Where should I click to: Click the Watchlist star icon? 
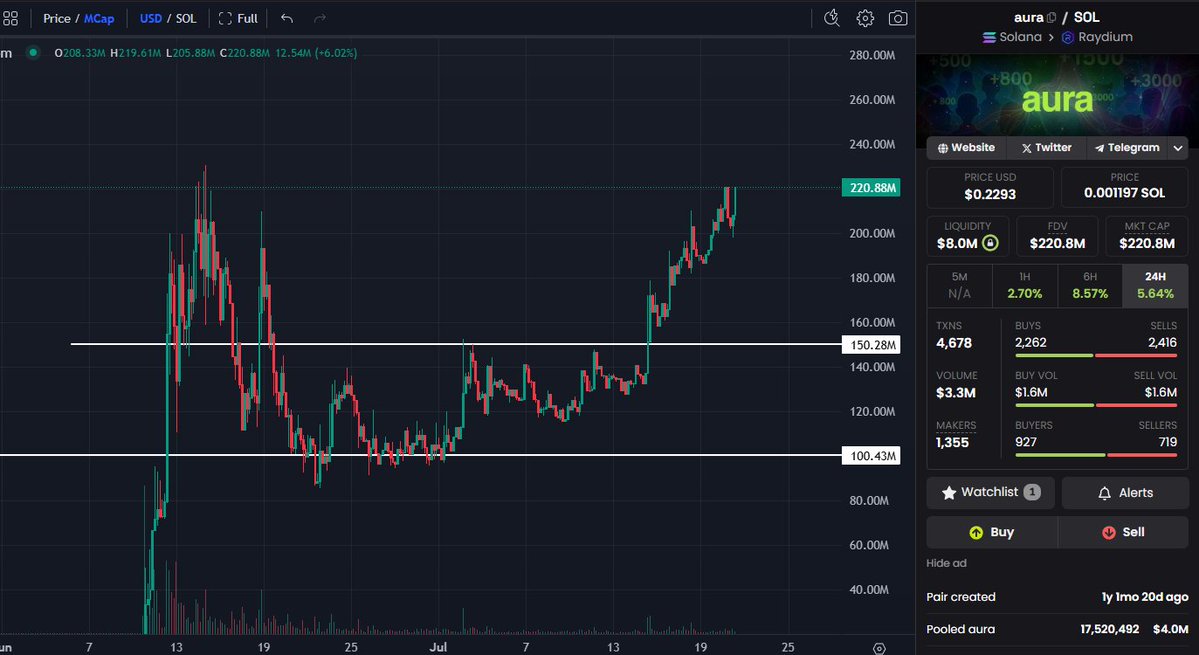[x=949, y=493]
